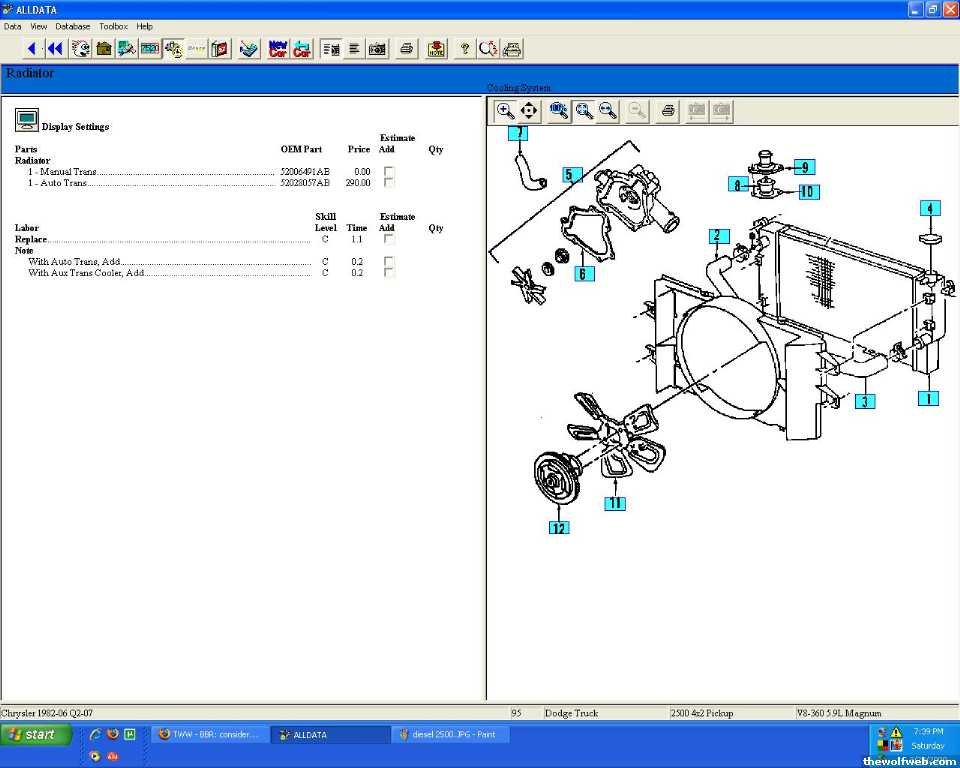The height and width of the screenshot is (768, 960).
Task: Check Estimate Add for Auto Trans radiator
Action: (389, 183)
